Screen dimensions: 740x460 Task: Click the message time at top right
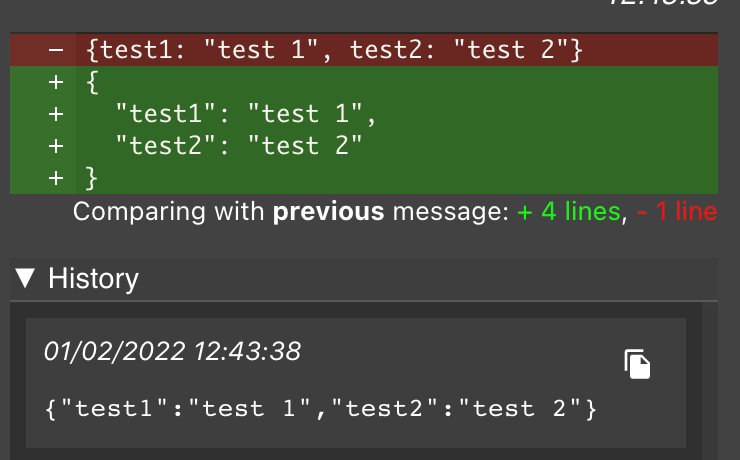[x=662, y=3]
